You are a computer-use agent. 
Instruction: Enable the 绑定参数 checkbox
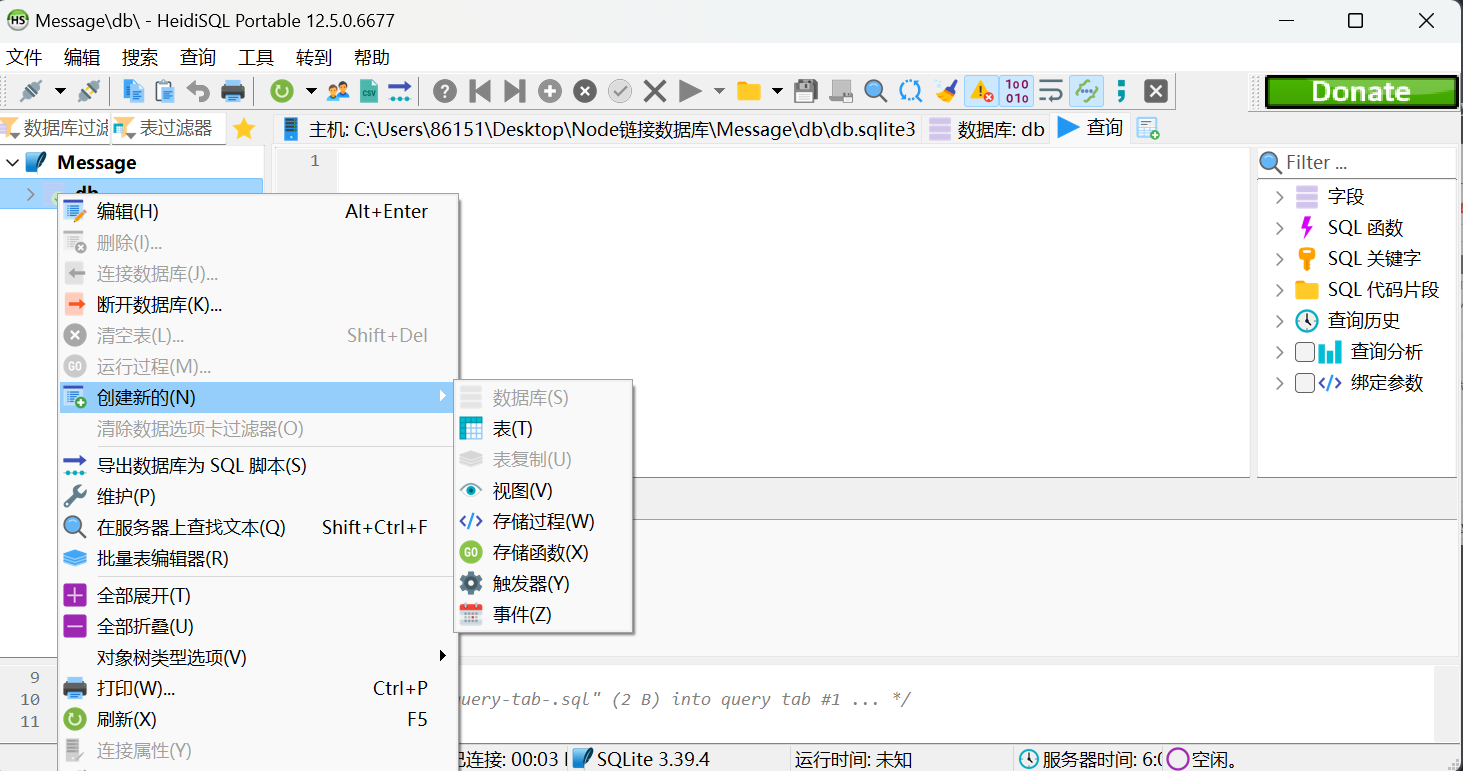click(1304, 382)
